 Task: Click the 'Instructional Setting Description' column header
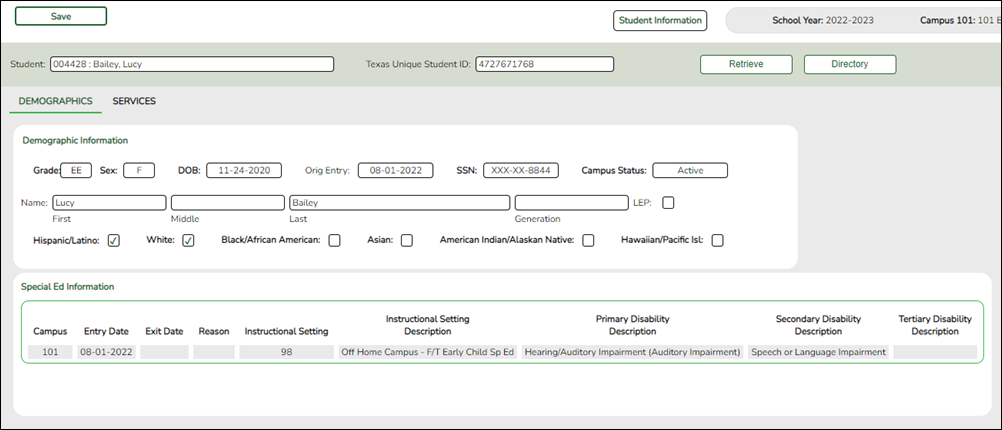coord(428,325)
